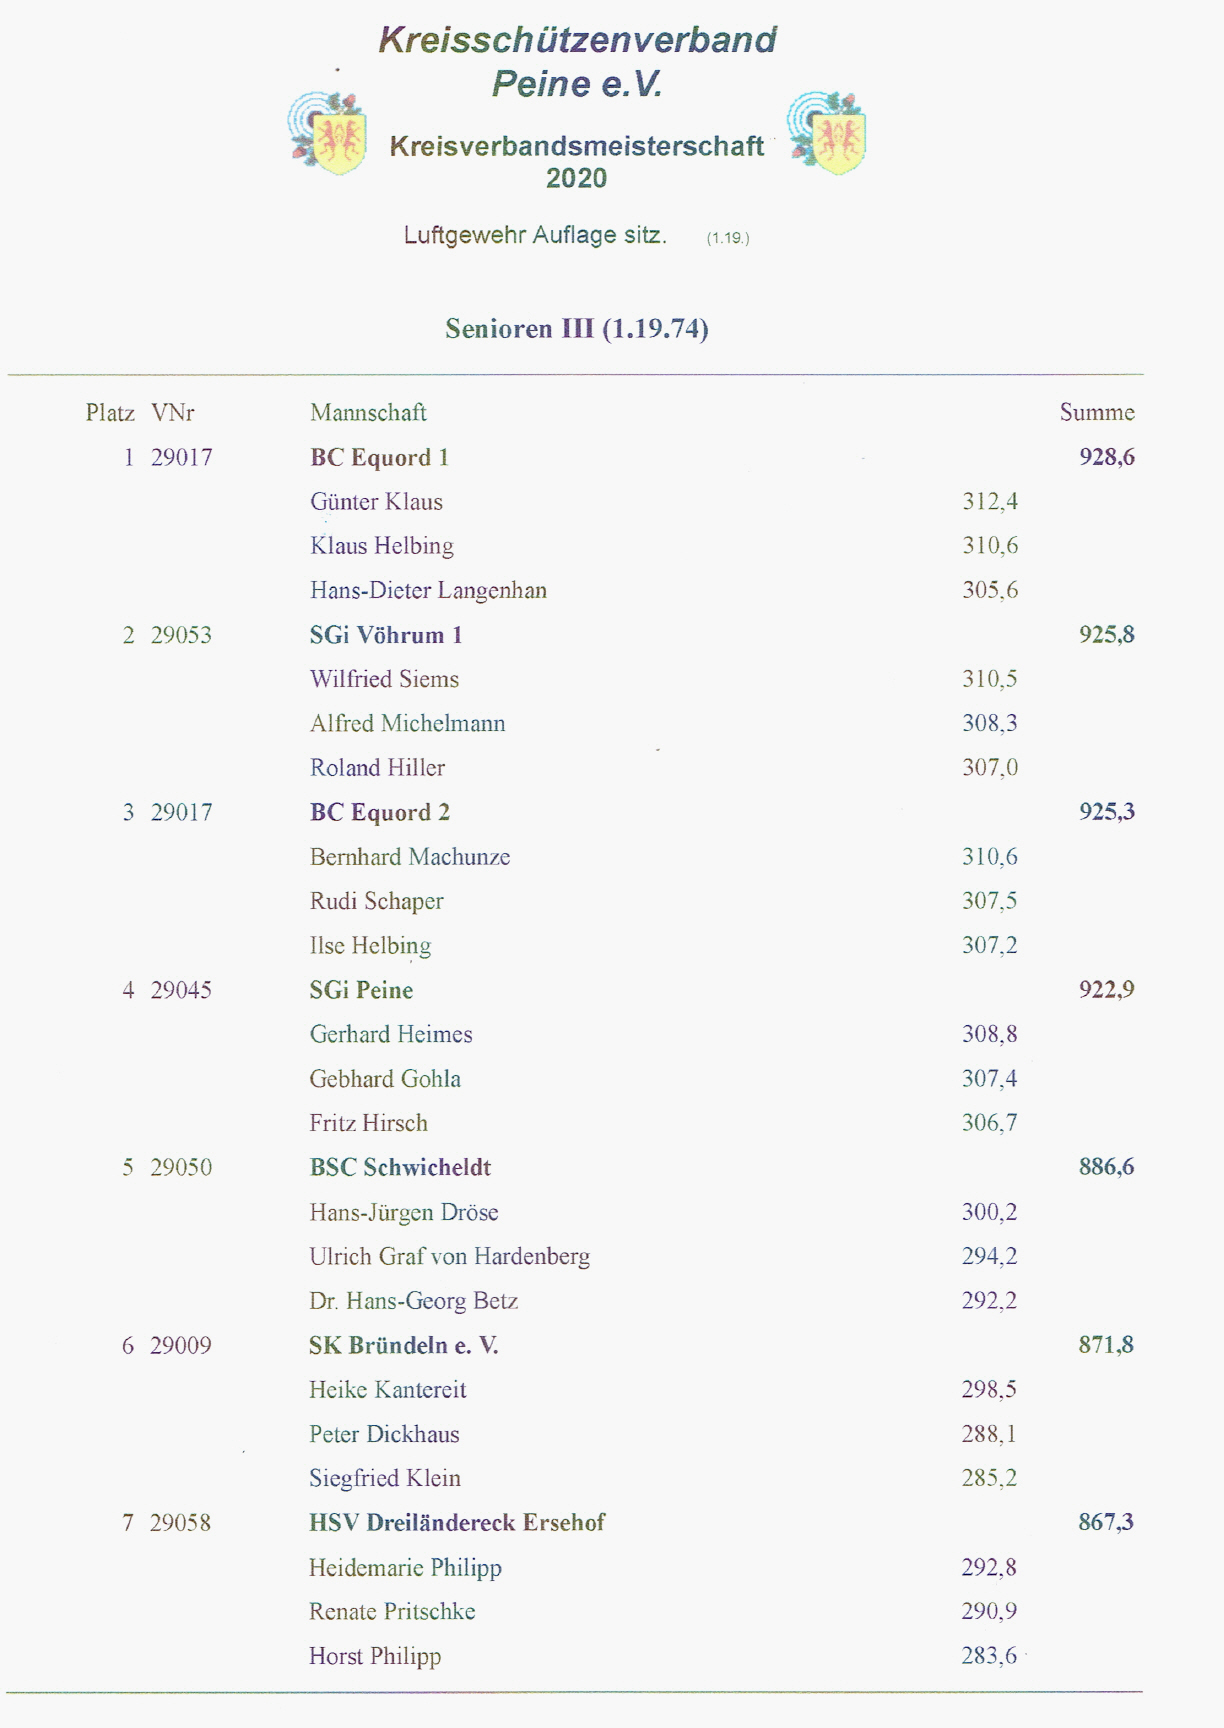1224x1728 pixels.
Task: Select Luftgewehr Auflage sitz. subtitle
Action: click(535, 235)
